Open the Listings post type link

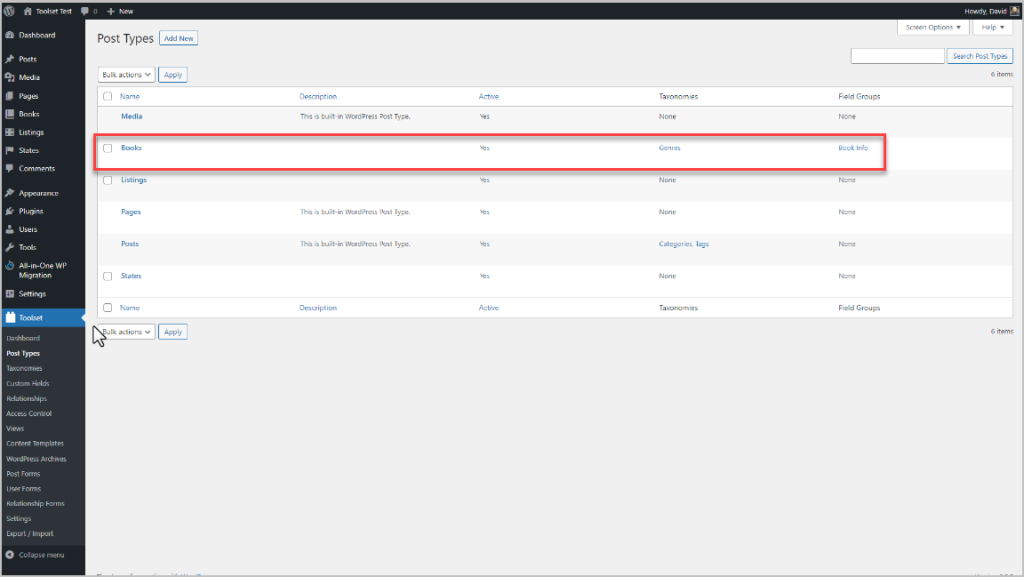tap(133, 179)
